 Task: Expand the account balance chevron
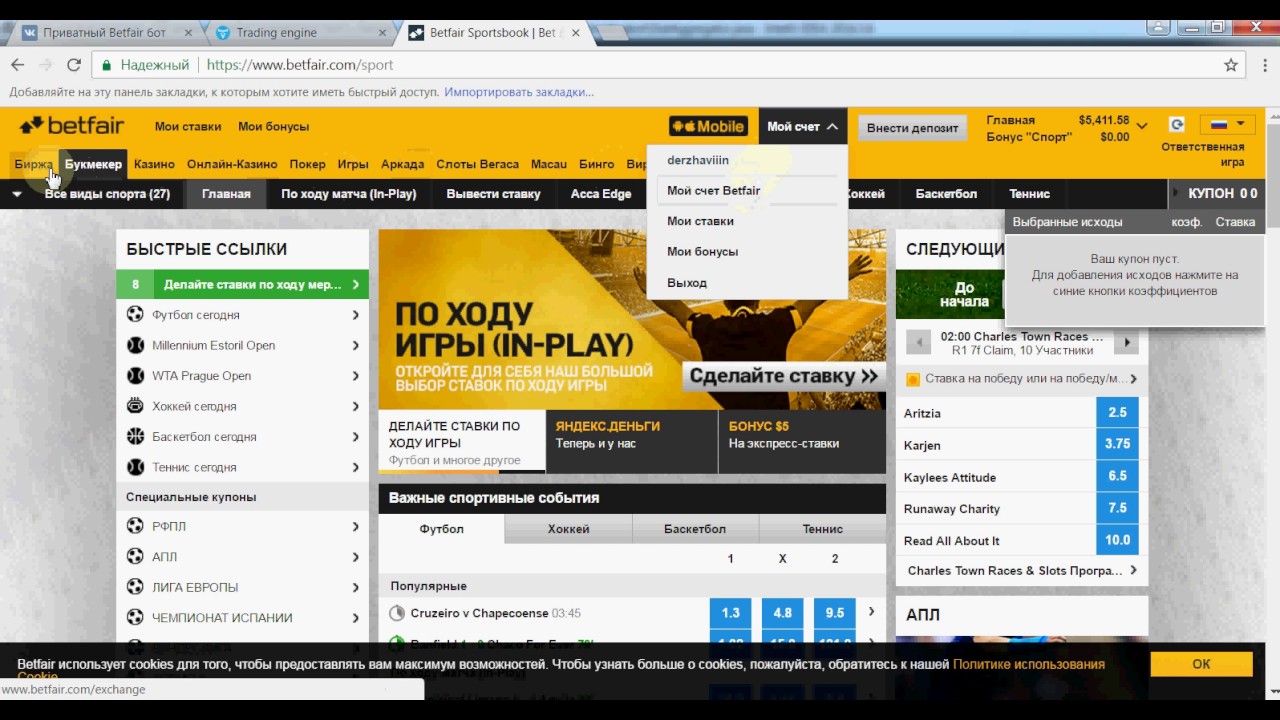pos(1142,126)
